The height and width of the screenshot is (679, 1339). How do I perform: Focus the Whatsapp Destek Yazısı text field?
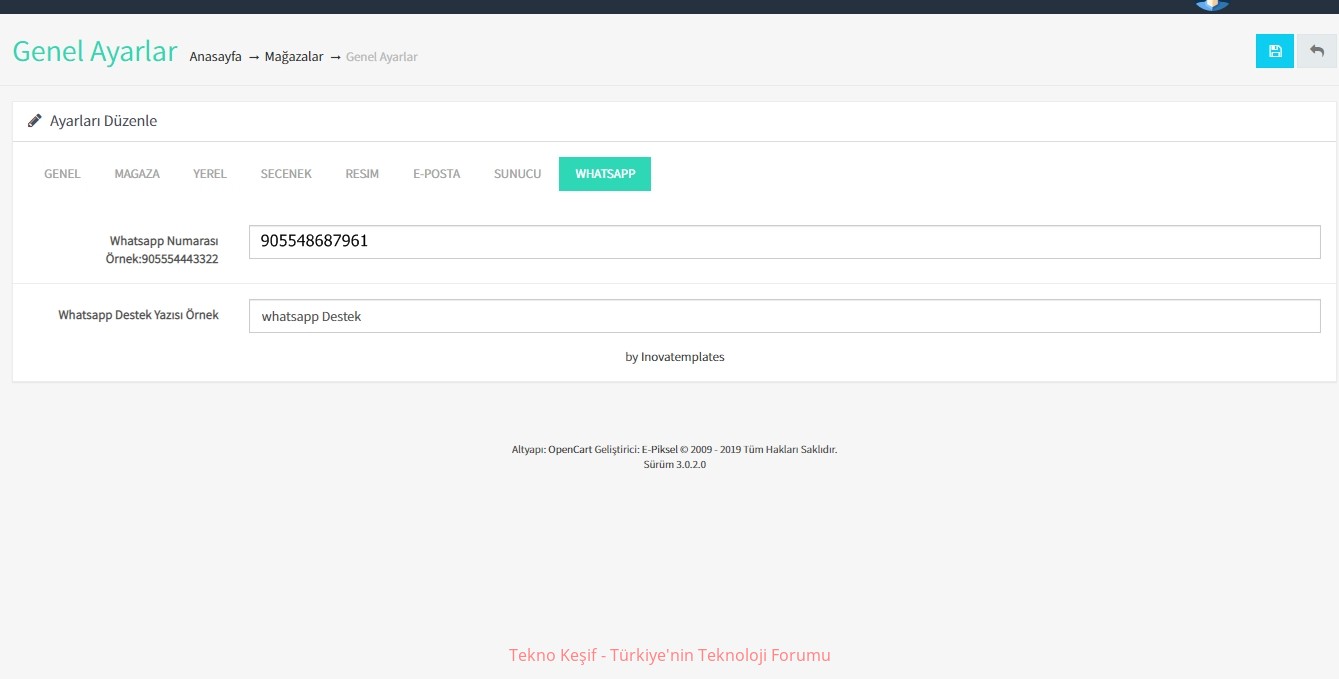pos(785,316)
